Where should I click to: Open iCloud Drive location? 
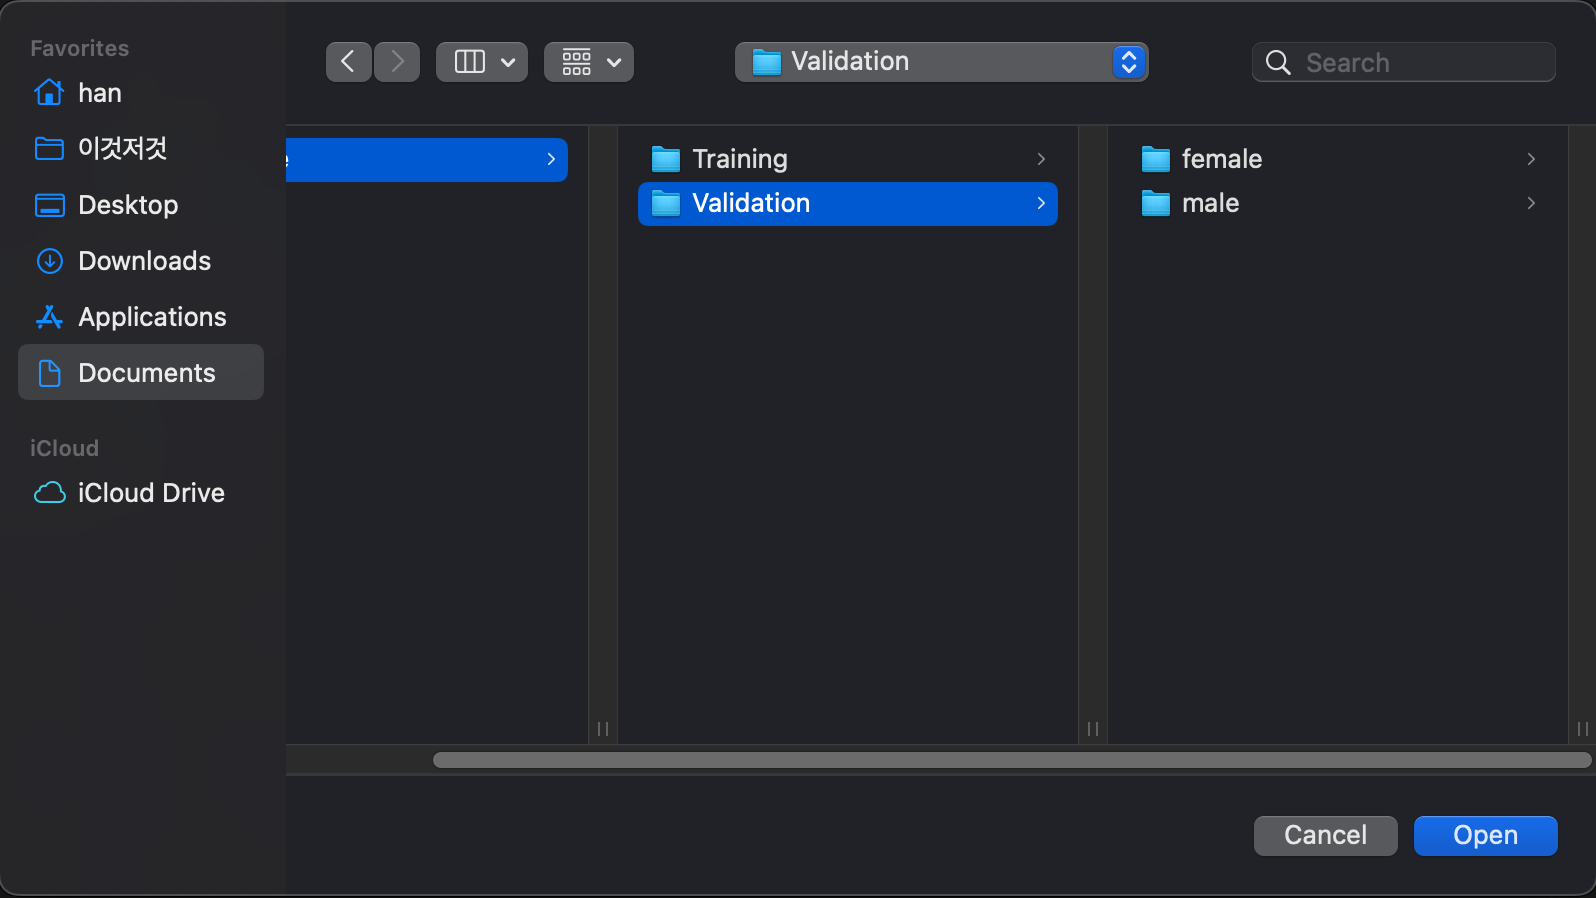coord(151,493)
